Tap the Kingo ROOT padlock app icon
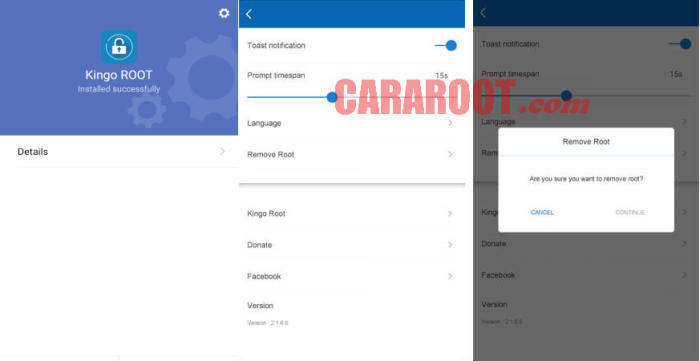This screenshot has height=361, width=700. pos(119,46)
